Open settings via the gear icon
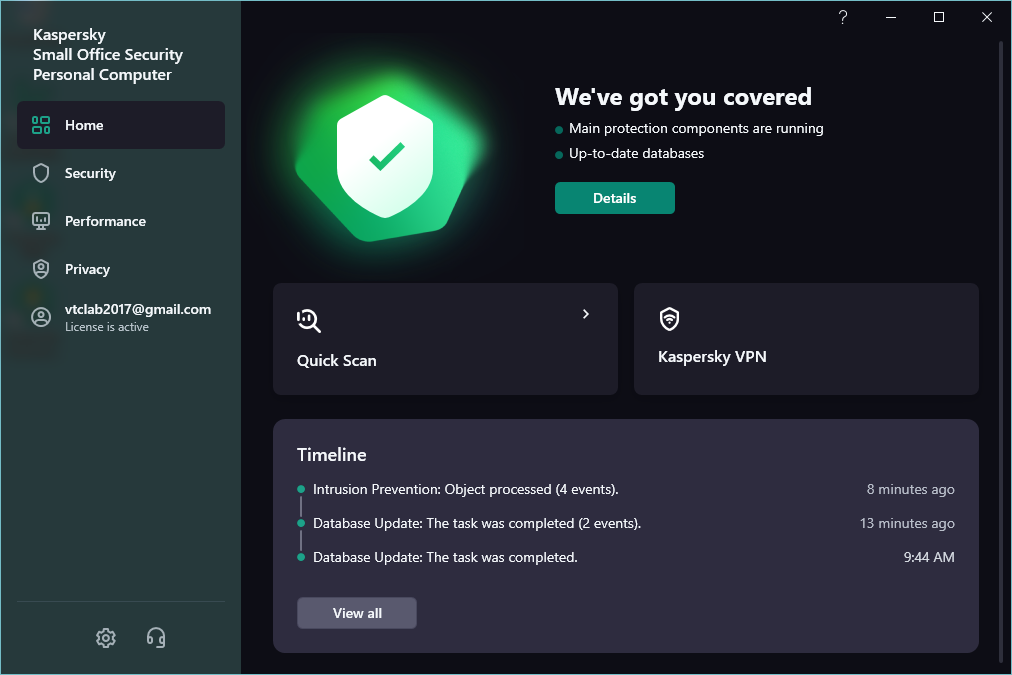 [x=106, y=637]
